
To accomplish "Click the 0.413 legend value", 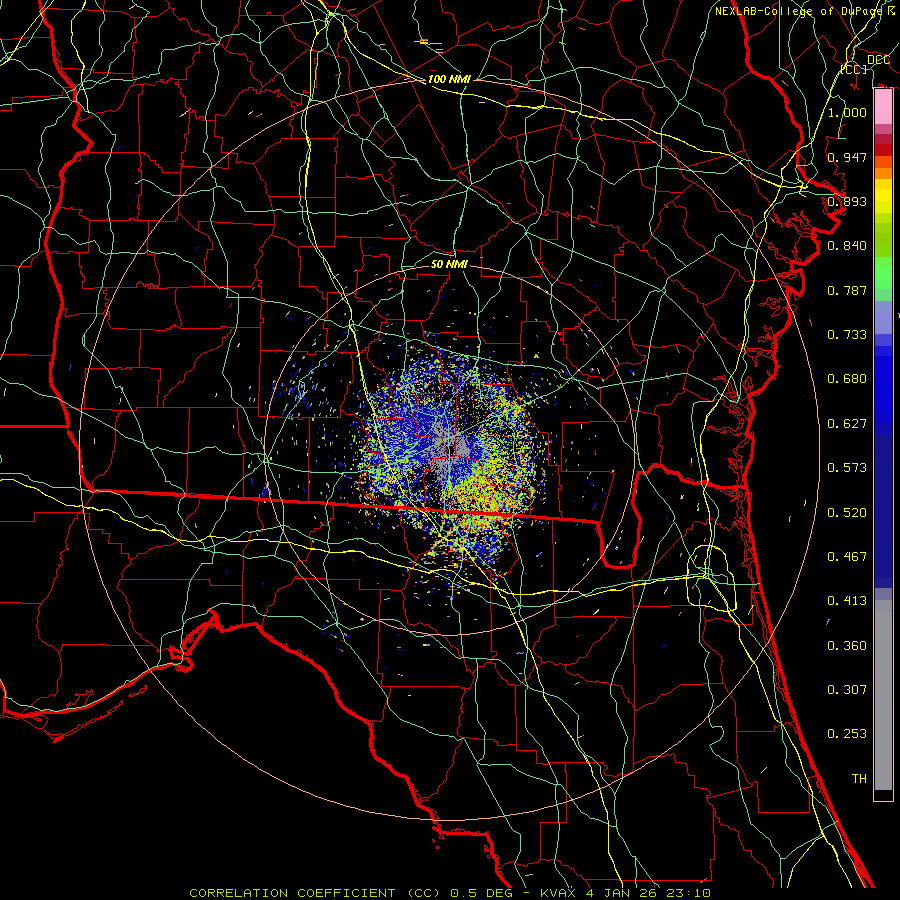I will pos(847,601).
